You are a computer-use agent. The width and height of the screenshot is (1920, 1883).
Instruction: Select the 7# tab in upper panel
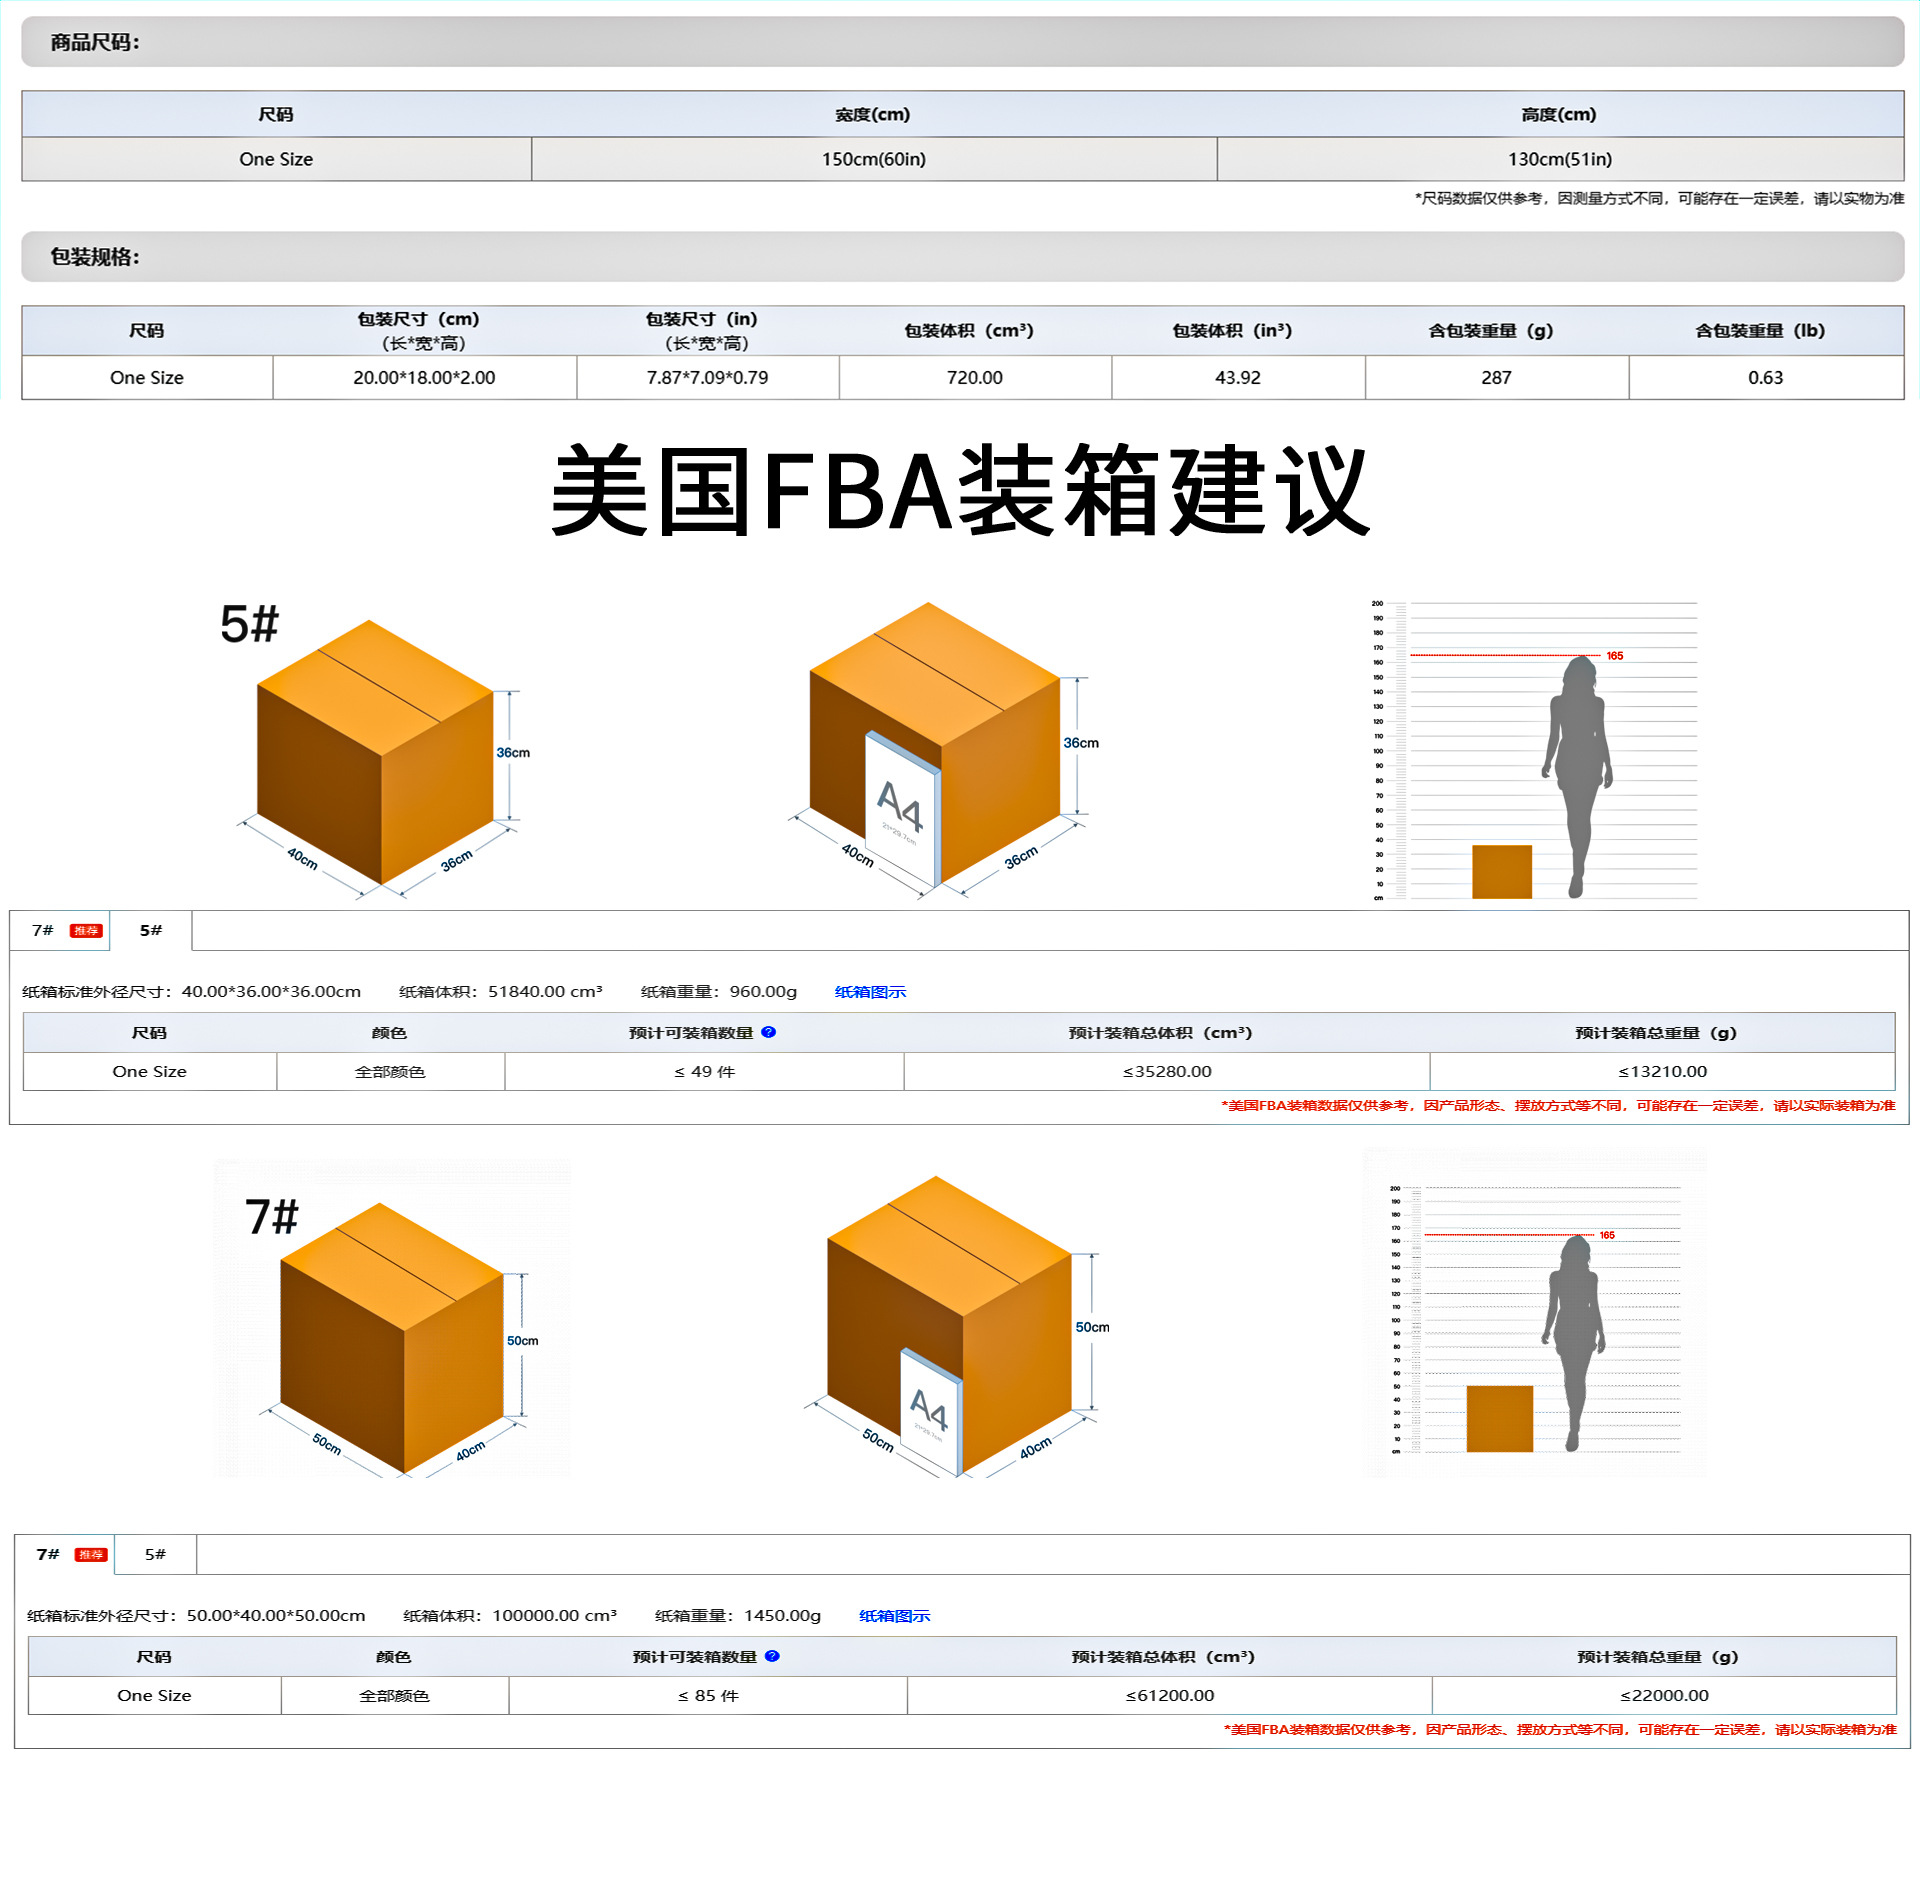tap(43, 931)
